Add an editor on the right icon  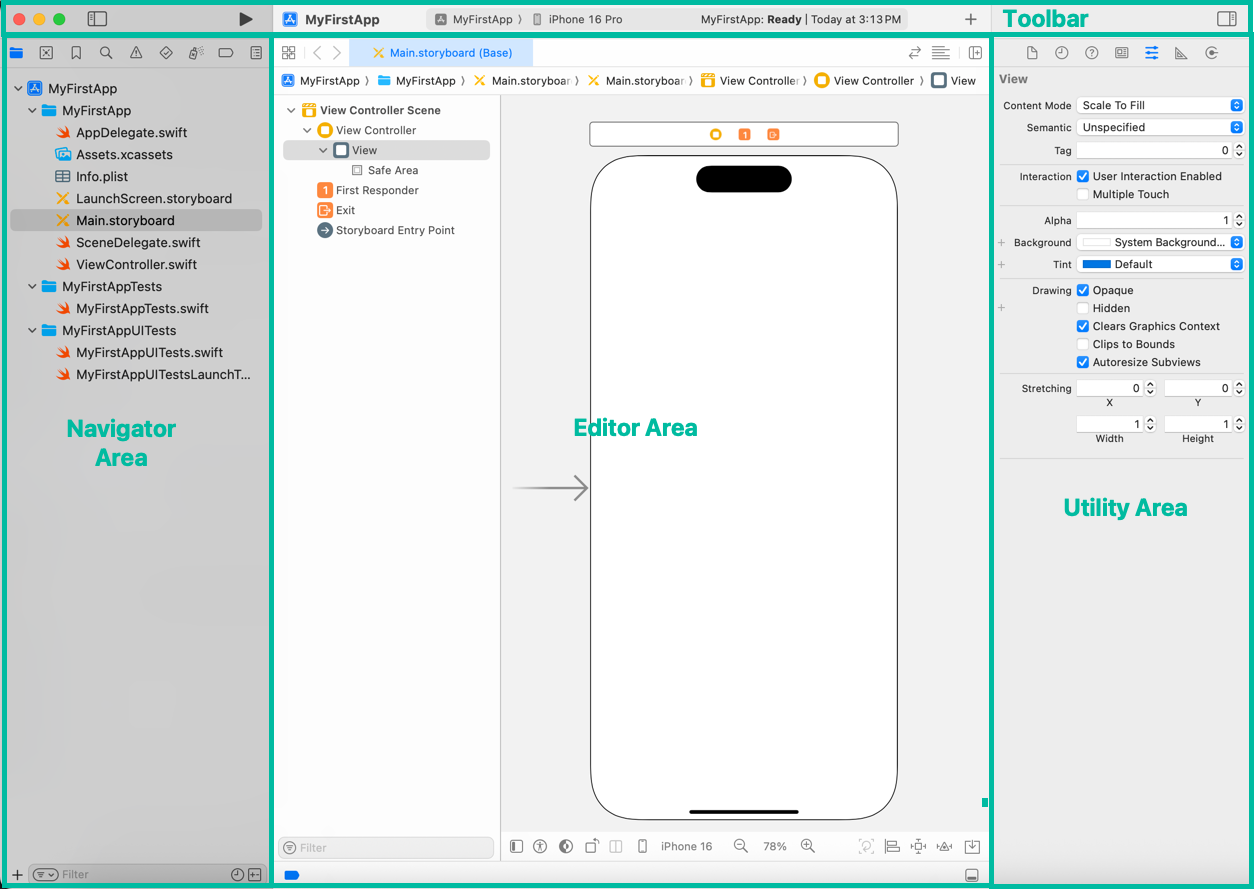point(975,53)
